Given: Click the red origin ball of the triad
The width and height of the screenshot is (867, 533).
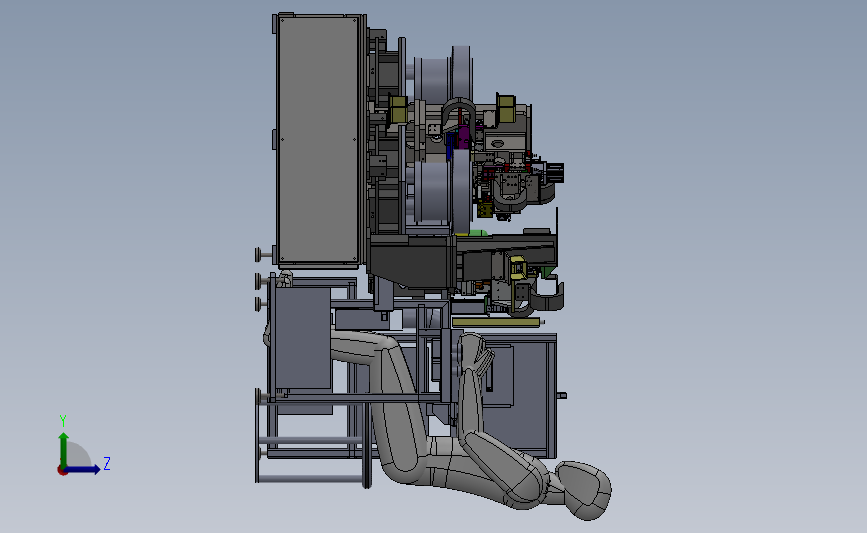Looking at the screenshot, I should pyautogui.click(x=62, y=471).
